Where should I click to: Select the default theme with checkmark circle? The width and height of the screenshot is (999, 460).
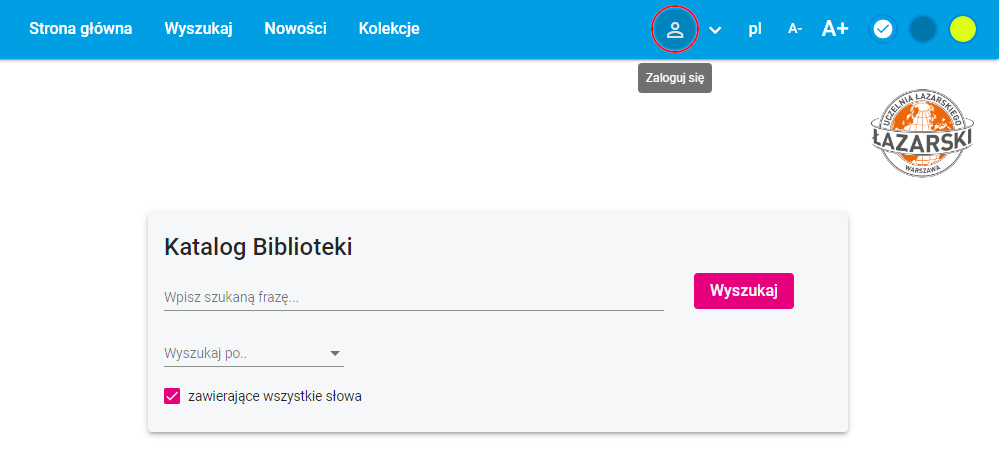click(882, 29)
